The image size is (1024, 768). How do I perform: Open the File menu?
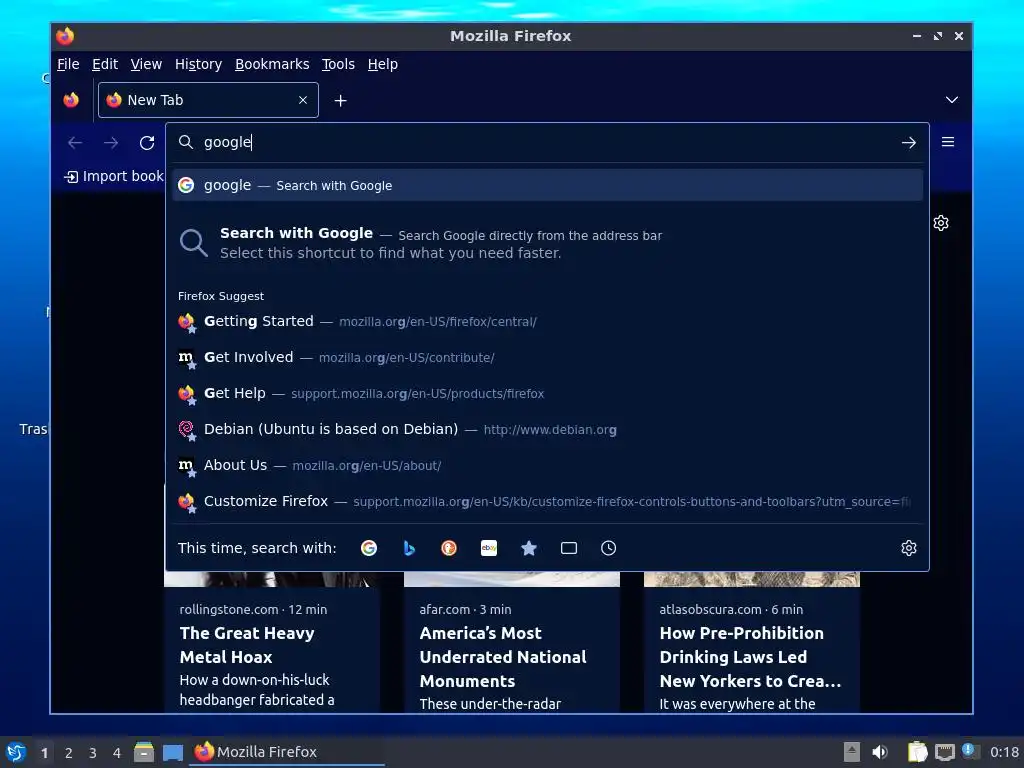pos(68,64)
